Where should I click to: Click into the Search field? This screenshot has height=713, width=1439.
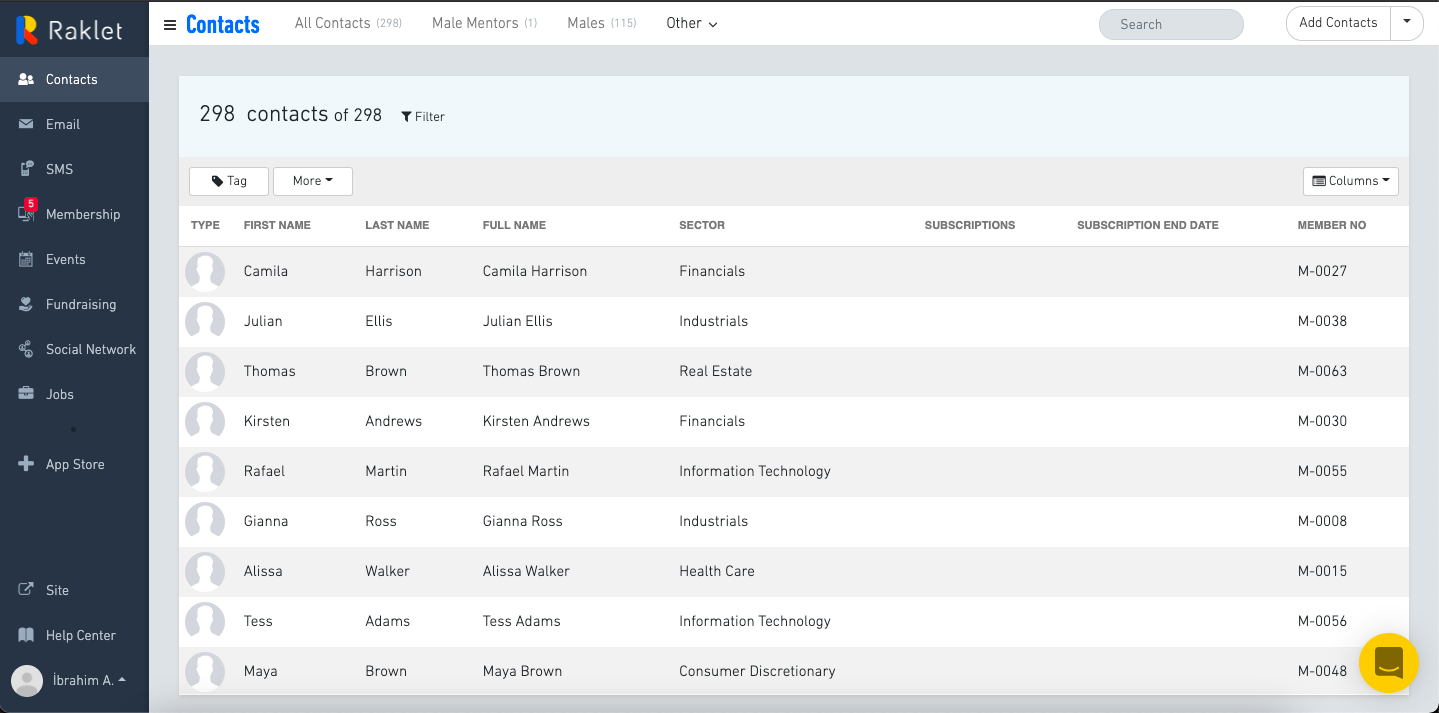(x=1171, y=25)
